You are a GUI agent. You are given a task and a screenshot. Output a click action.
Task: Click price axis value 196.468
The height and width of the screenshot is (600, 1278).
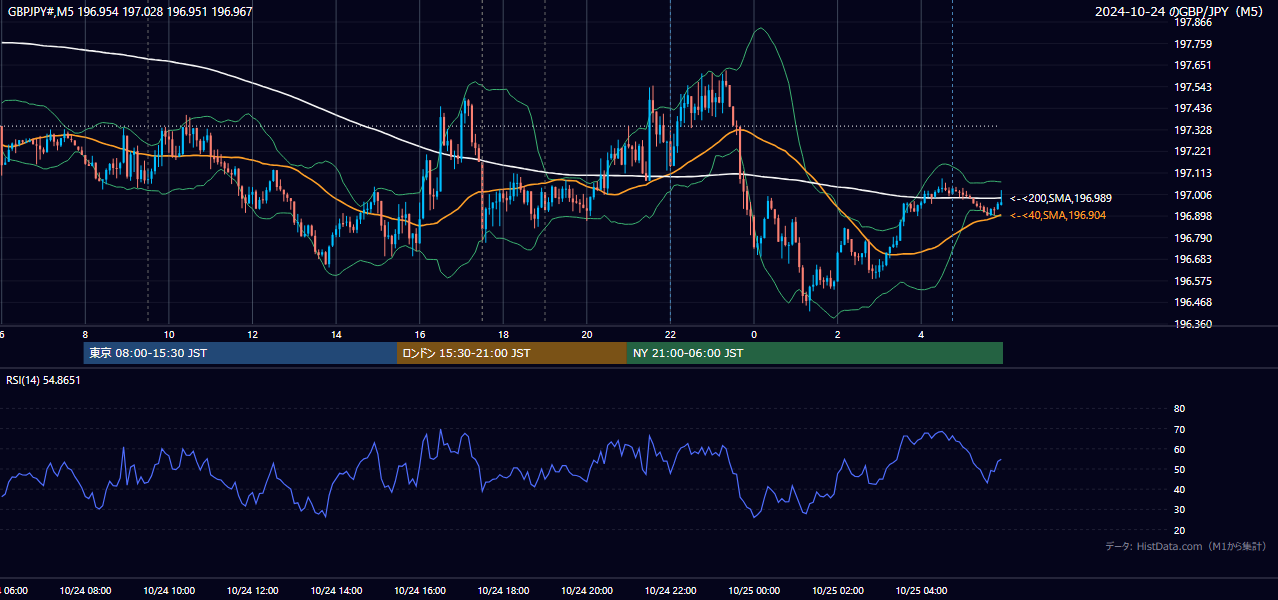click(1194, 302)
